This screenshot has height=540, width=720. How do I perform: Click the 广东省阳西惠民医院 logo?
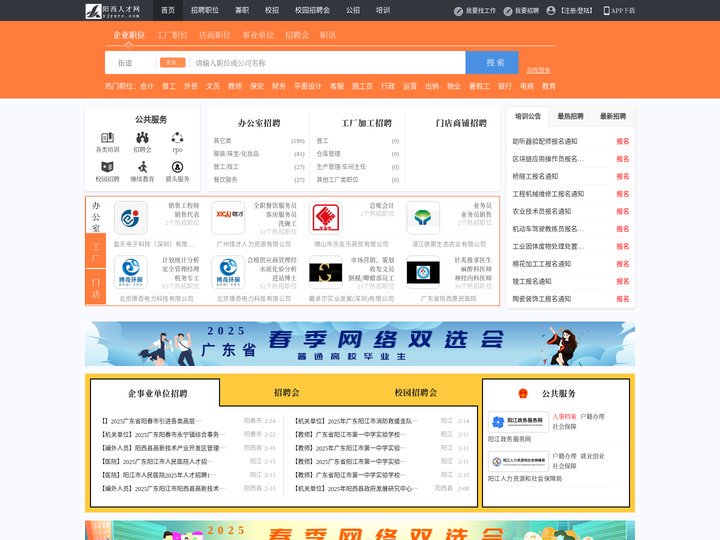click(x=423, y=272)
